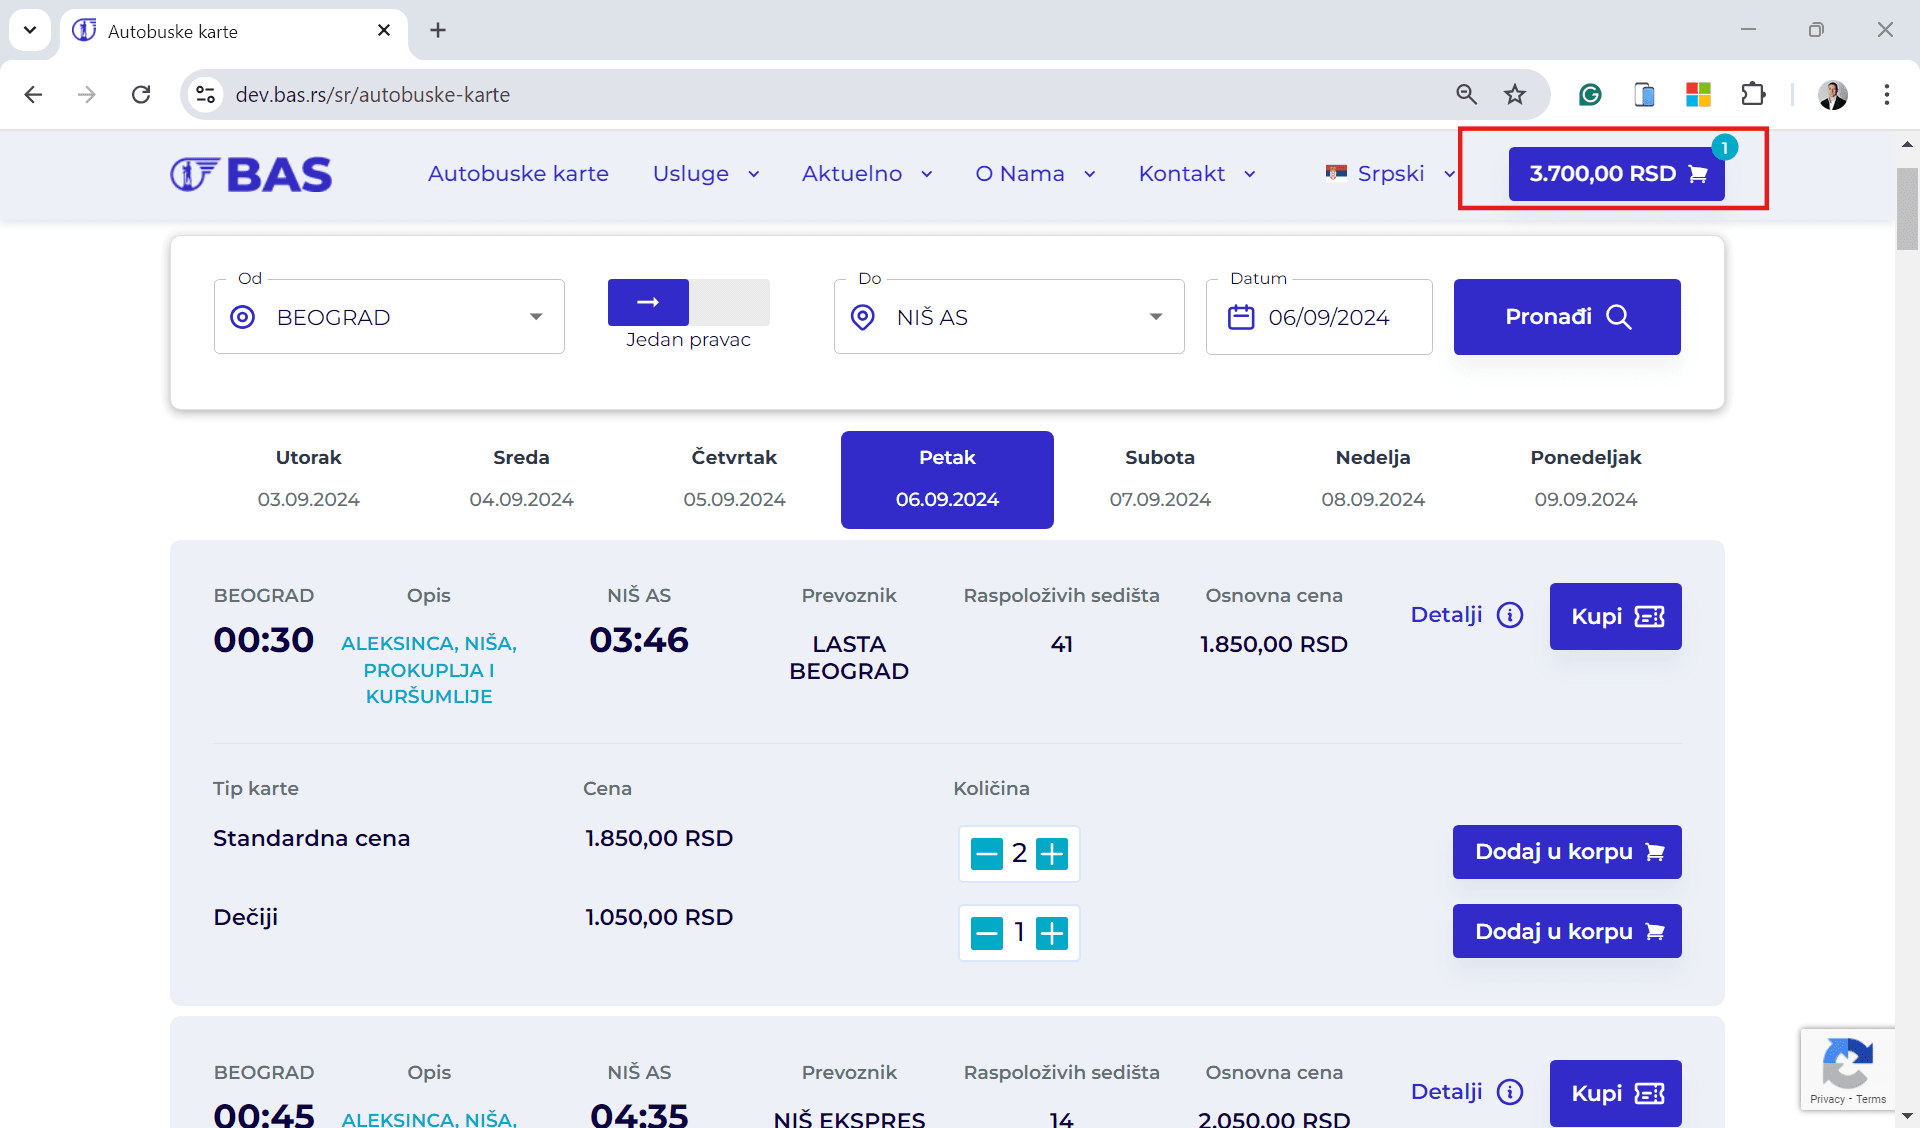Click the Microsoft colored squares extension icon
Viewport: 1920px width, 1128px height.
[1698, 94]
